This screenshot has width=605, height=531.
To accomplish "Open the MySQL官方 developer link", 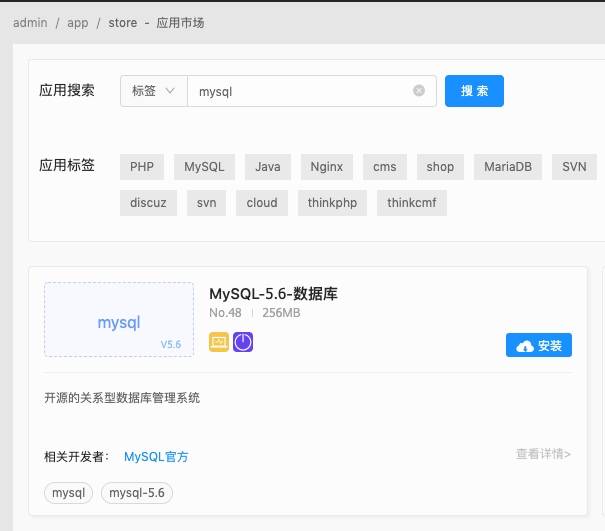I will tap(156, 457).
